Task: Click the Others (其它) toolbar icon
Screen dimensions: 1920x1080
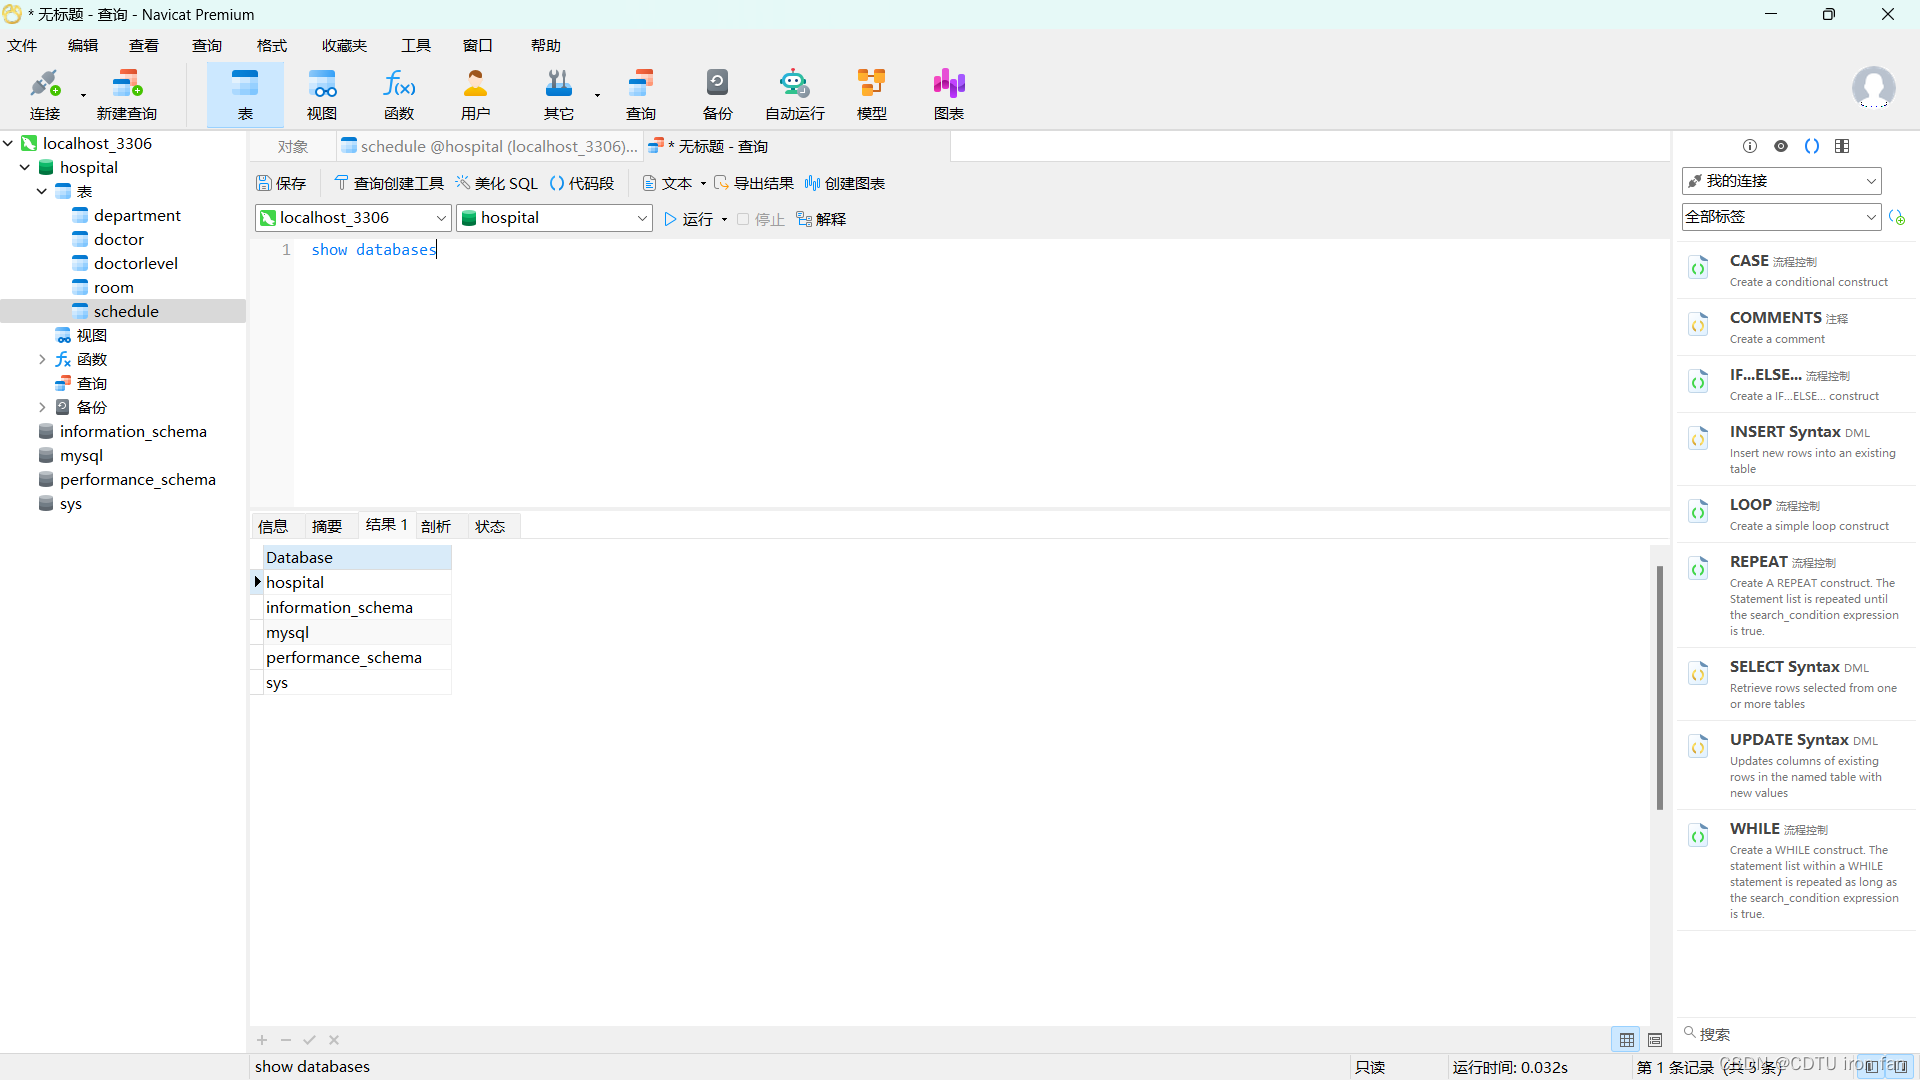Action: [559, 95]
